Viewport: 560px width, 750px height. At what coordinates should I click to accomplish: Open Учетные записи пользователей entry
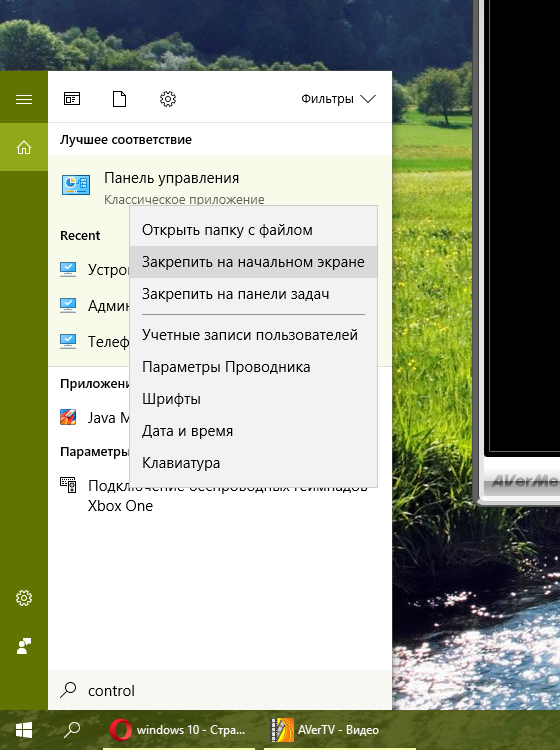(x=253, y=335)
